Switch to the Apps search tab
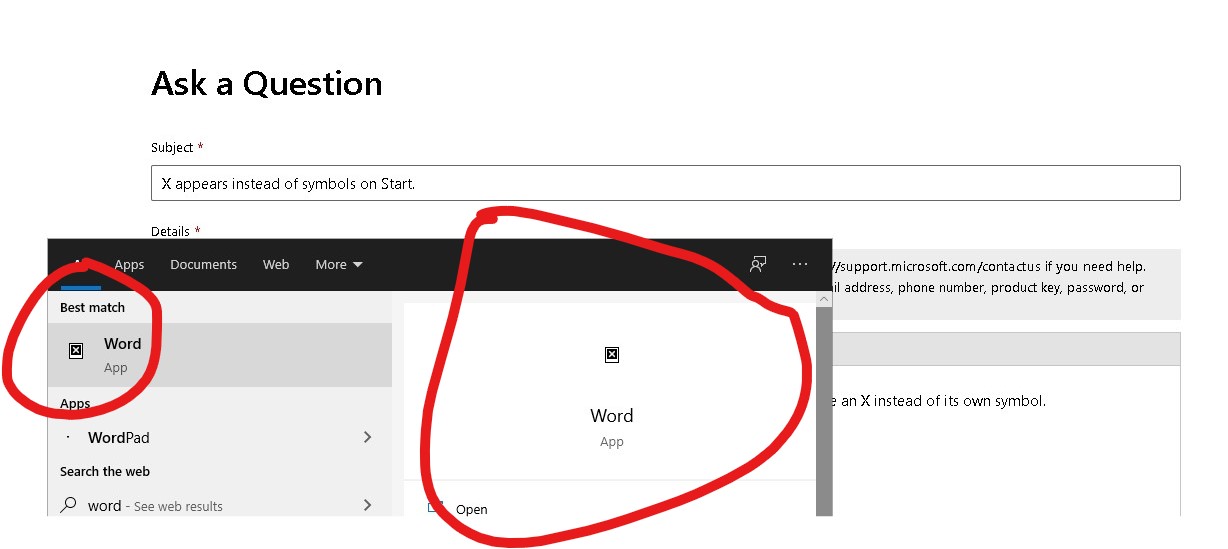Viewport: 1228px width, 549px height. (x=129, y=265)
